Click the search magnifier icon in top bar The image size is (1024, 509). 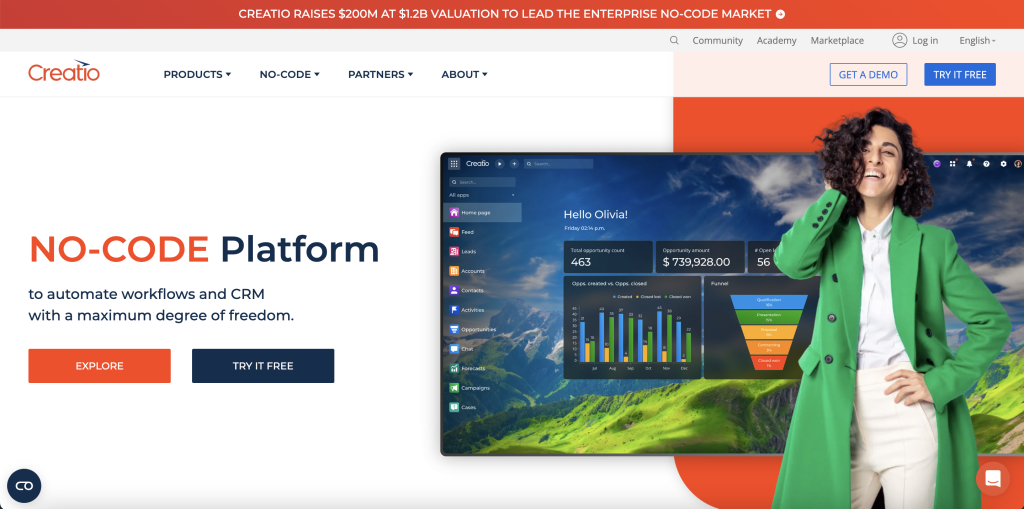[674, 41]
